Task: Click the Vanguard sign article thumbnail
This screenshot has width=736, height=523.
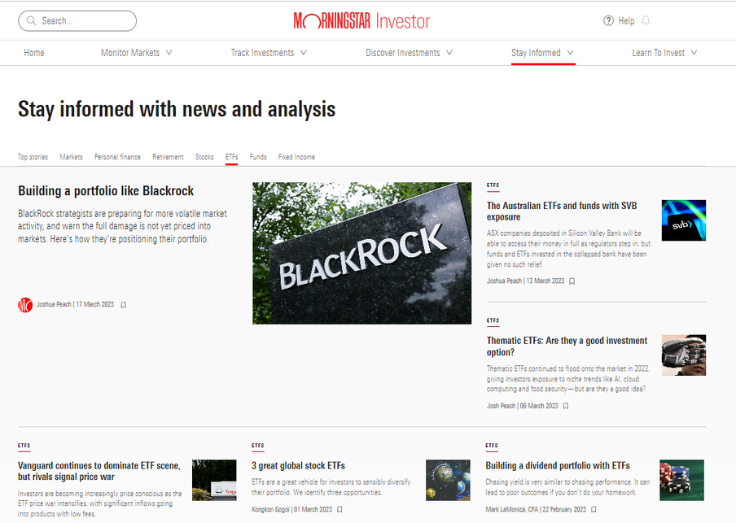Action: [x=214, y=480]
